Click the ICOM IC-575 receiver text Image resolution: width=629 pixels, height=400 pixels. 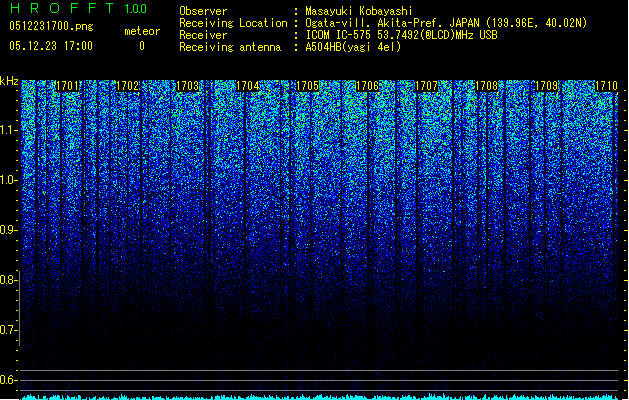401,35
